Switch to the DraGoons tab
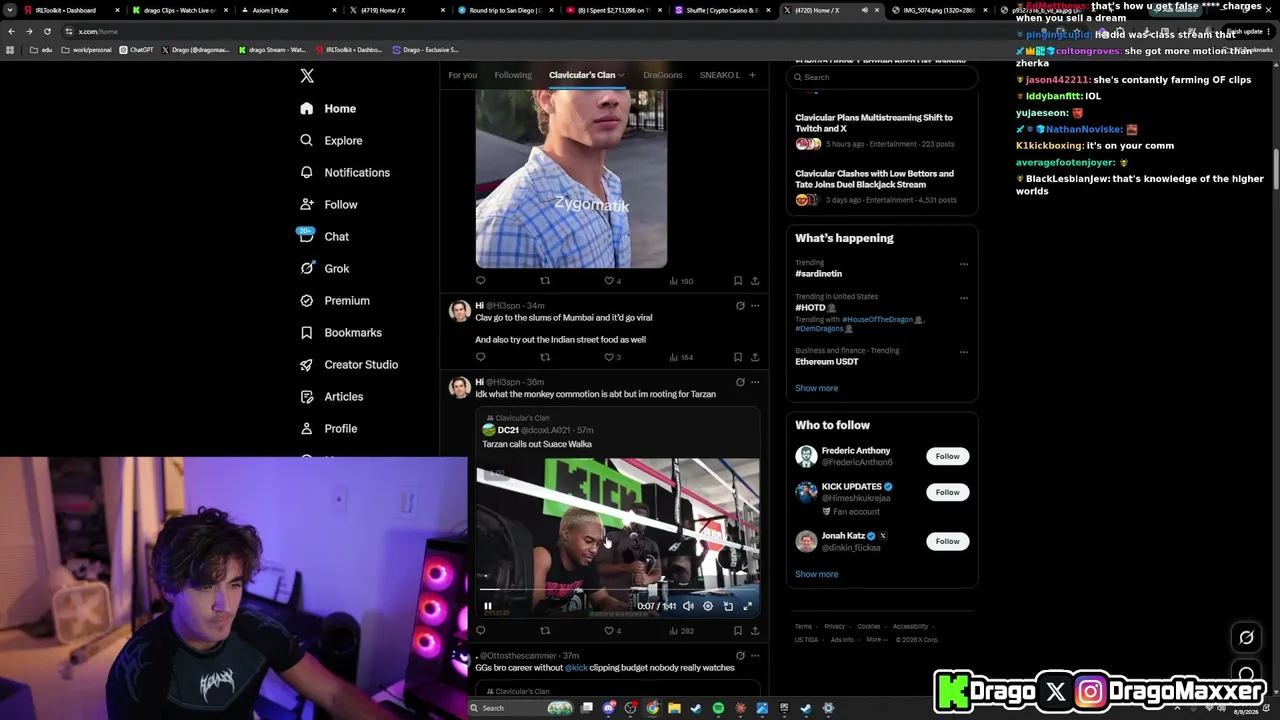This screenshot has height=720, width=1280. 662,75
